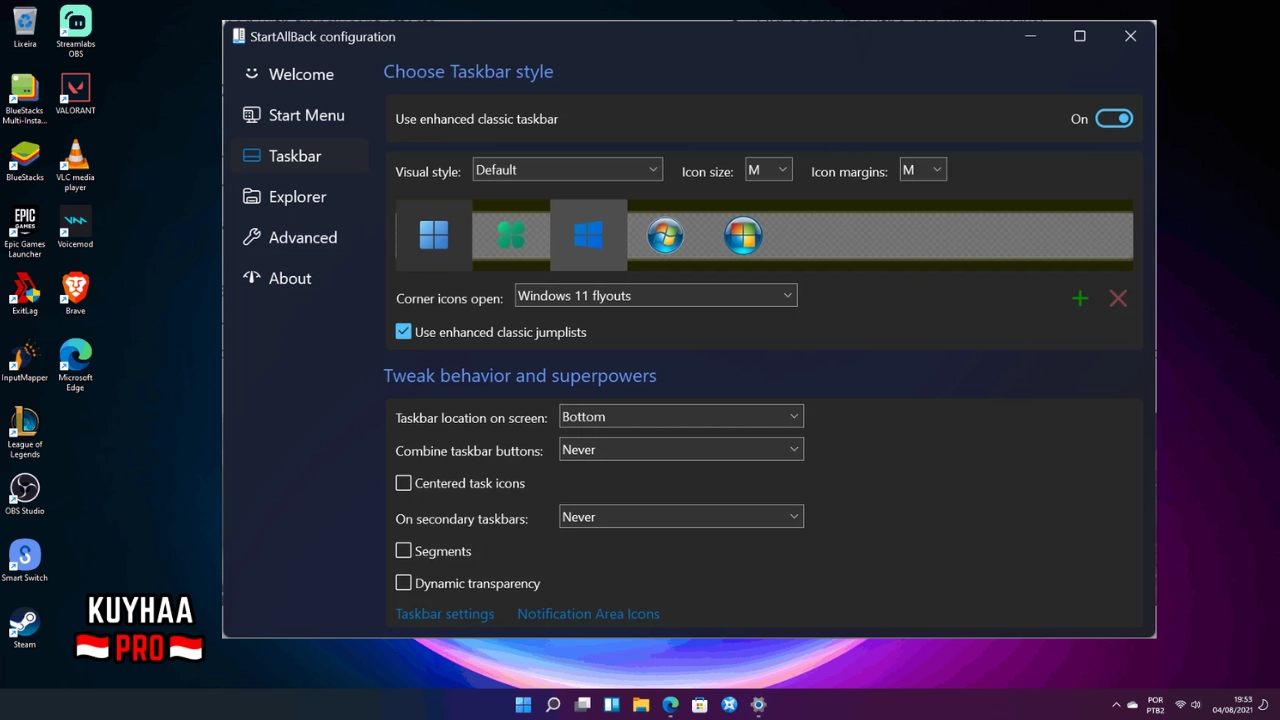Screen dimensions: 1280x720
Task: Expand Taskbar location on screen dropdown
Action: 681,417
